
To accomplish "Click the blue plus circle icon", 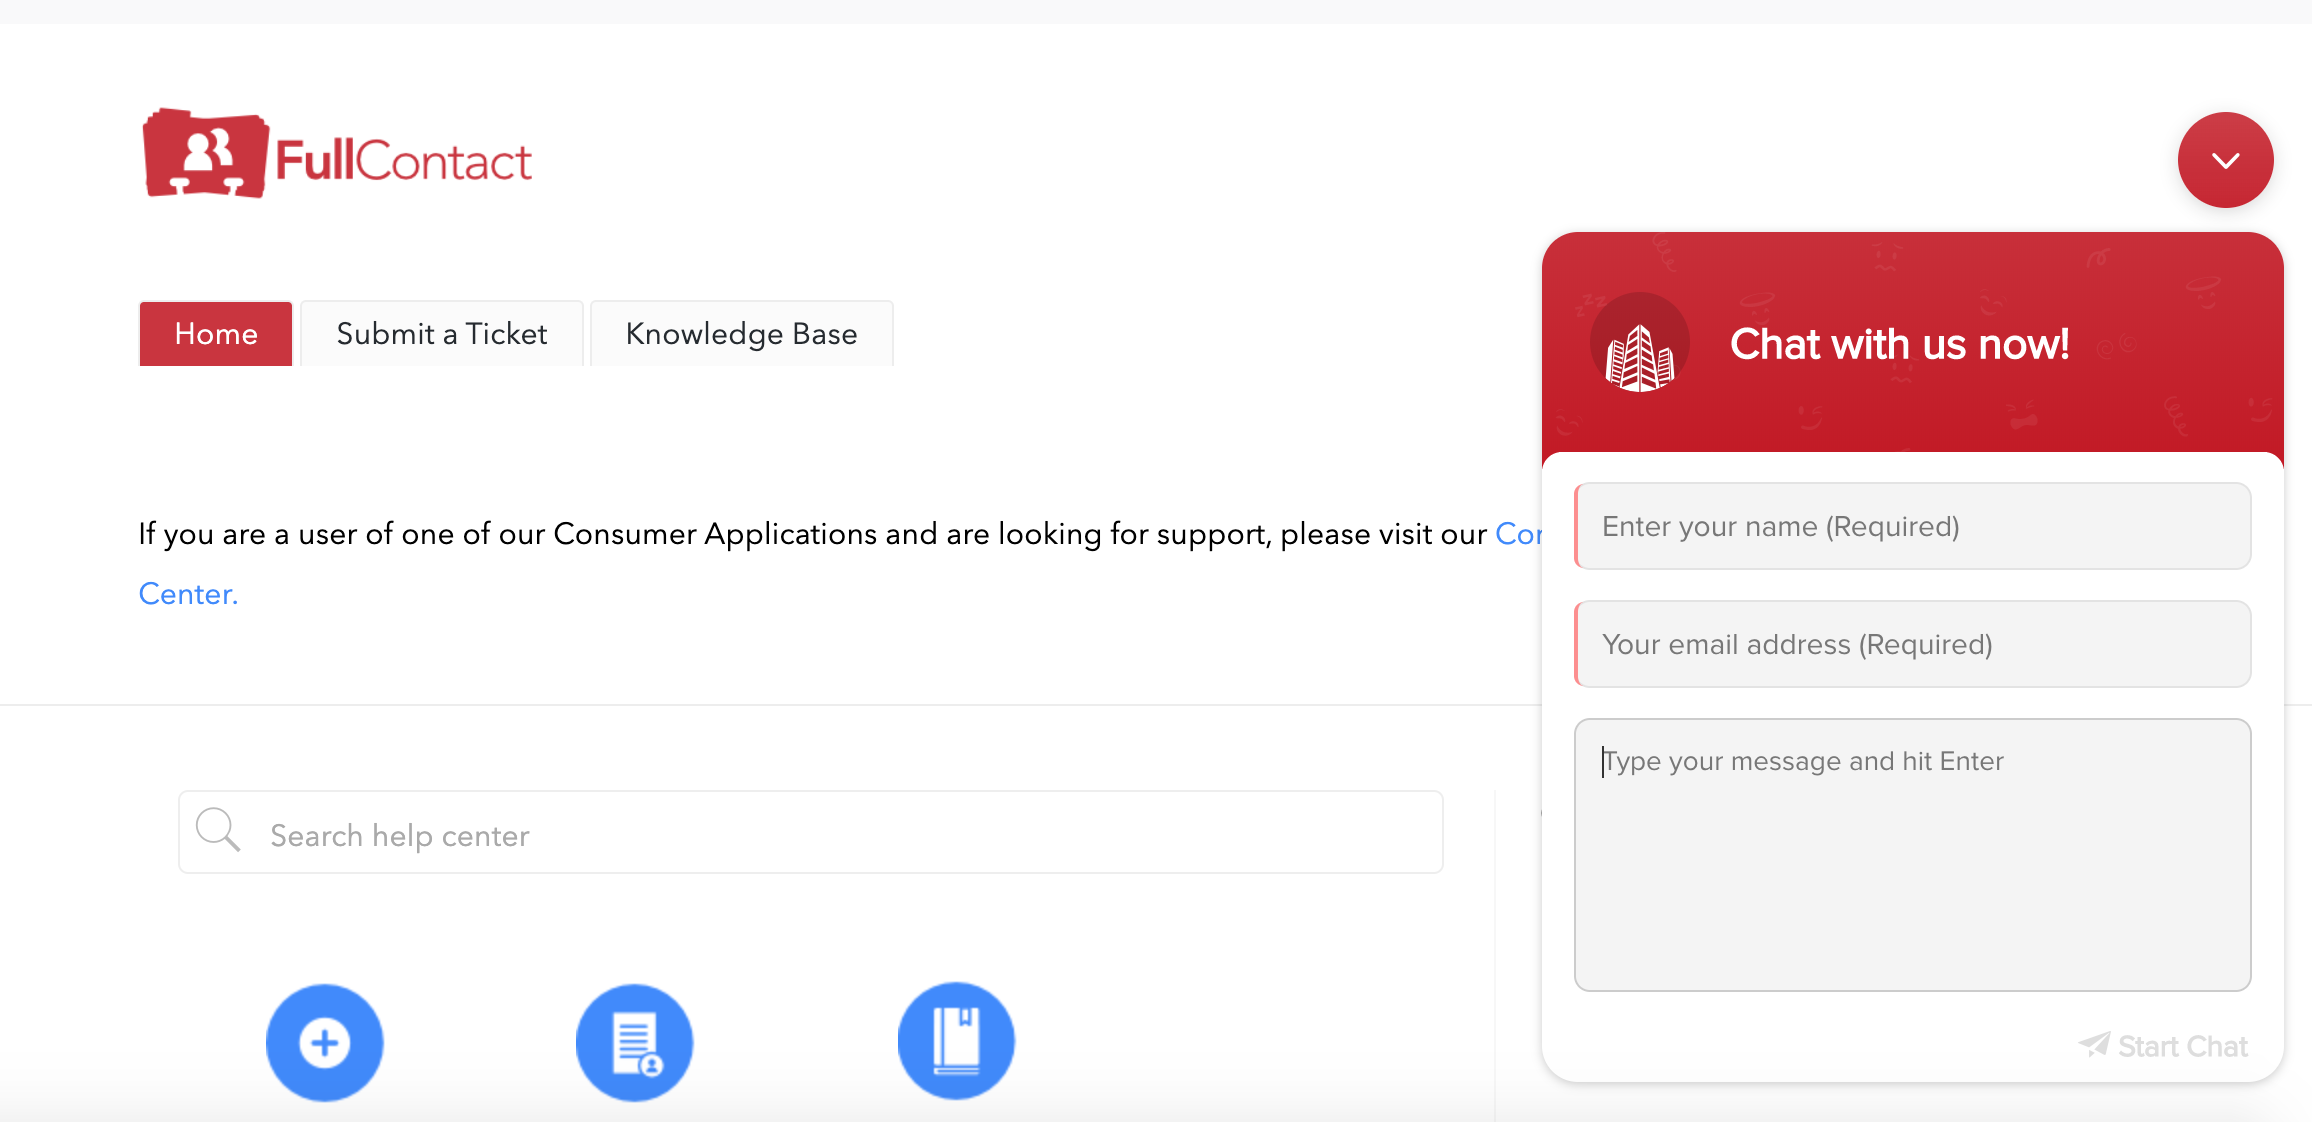I will point(324,1042).
